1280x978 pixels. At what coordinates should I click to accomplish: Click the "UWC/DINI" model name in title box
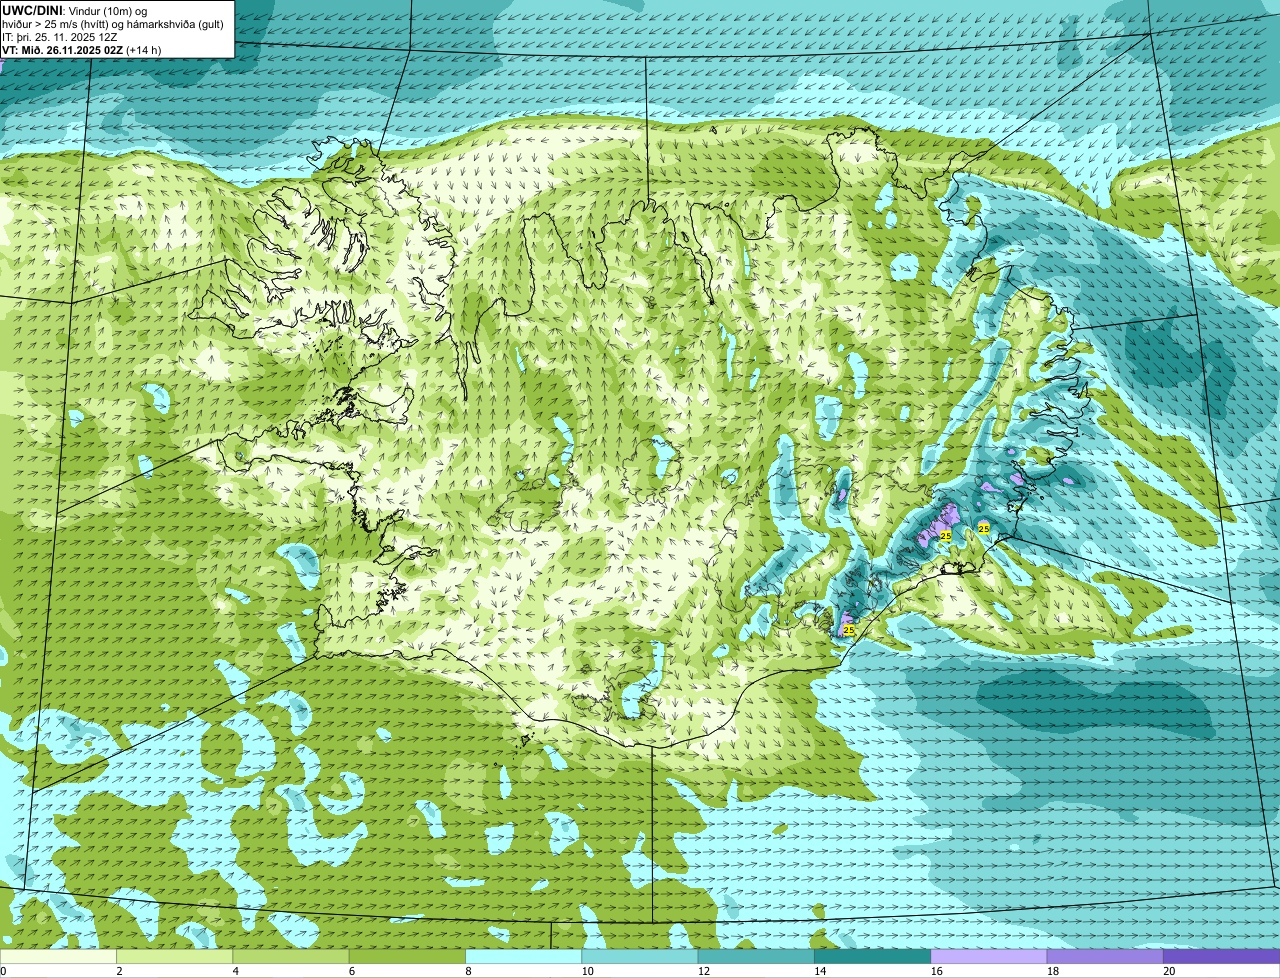point(32,10)
